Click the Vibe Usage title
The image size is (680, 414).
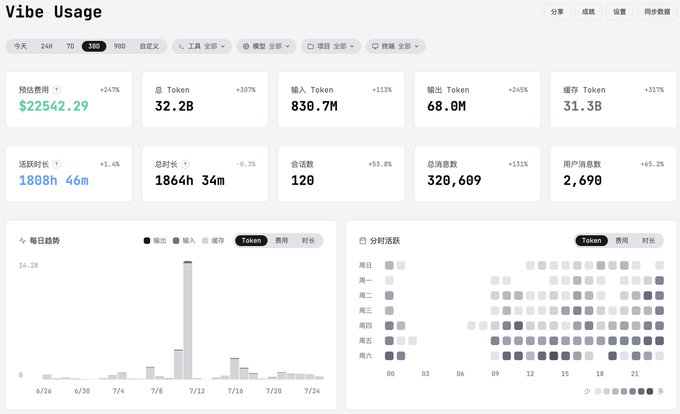coord(54,12)
